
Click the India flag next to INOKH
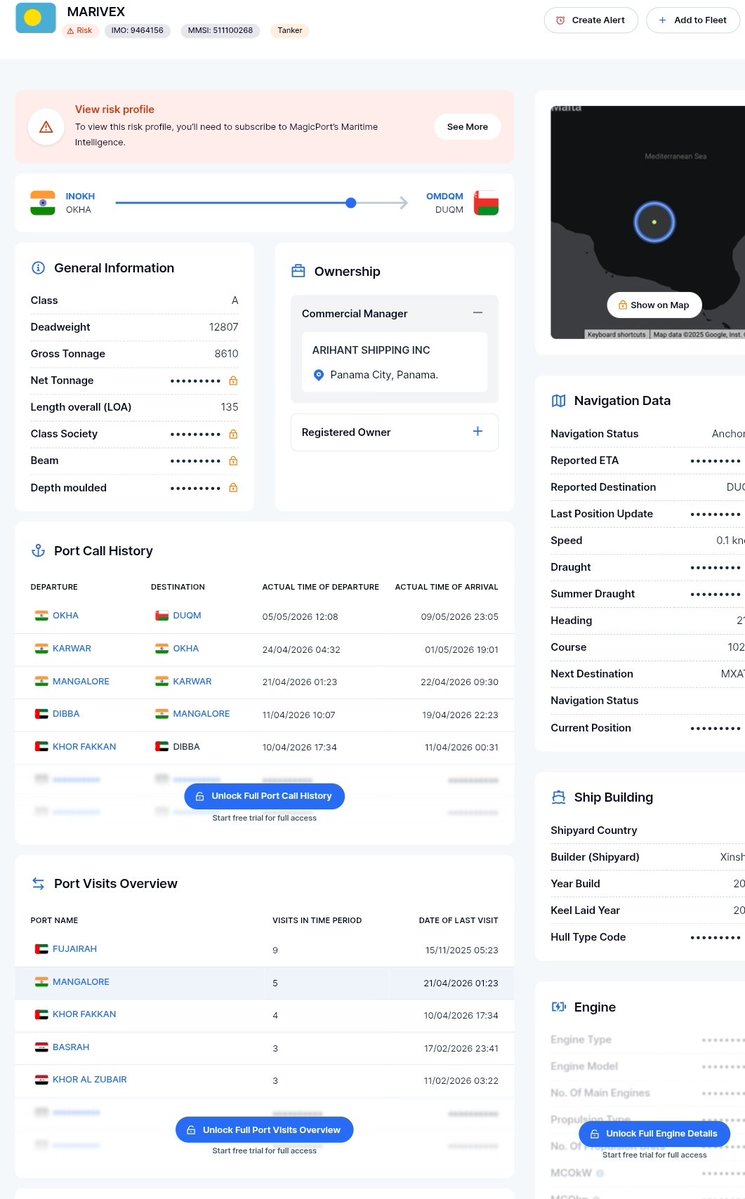[43, 203]
